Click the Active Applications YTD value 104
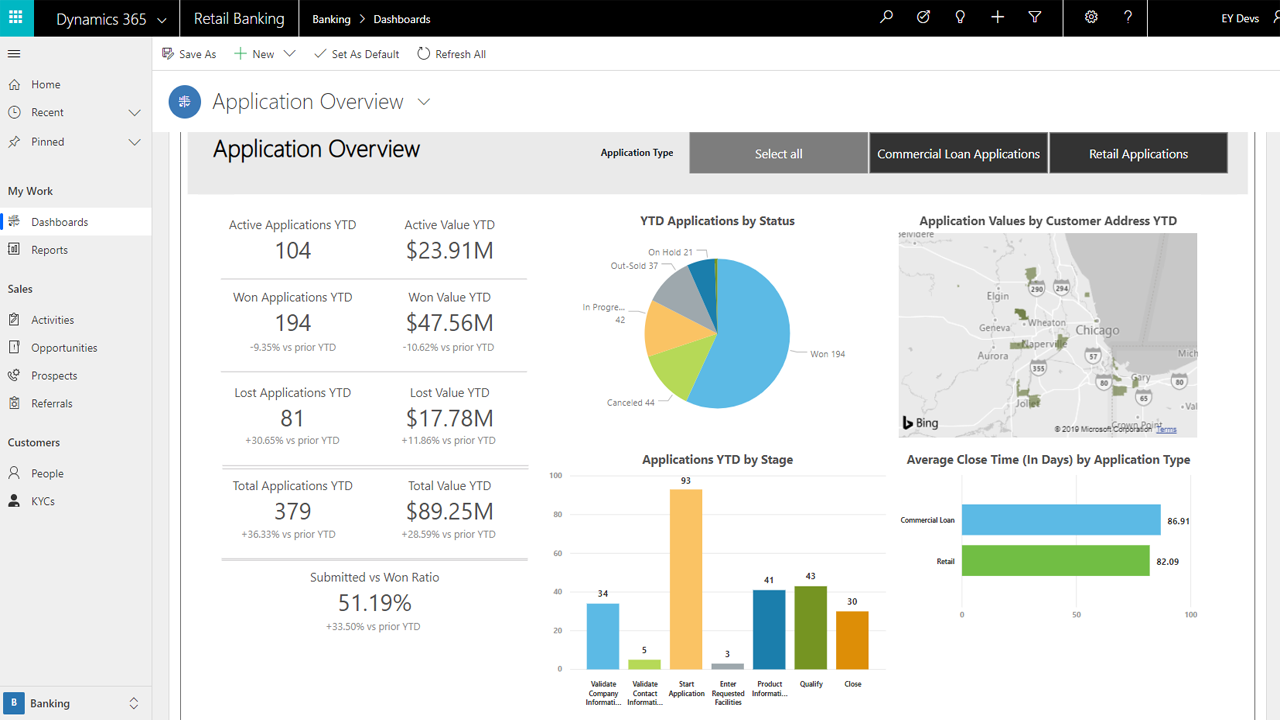Viewport: 1280px width, 720px height. point(293,251)
